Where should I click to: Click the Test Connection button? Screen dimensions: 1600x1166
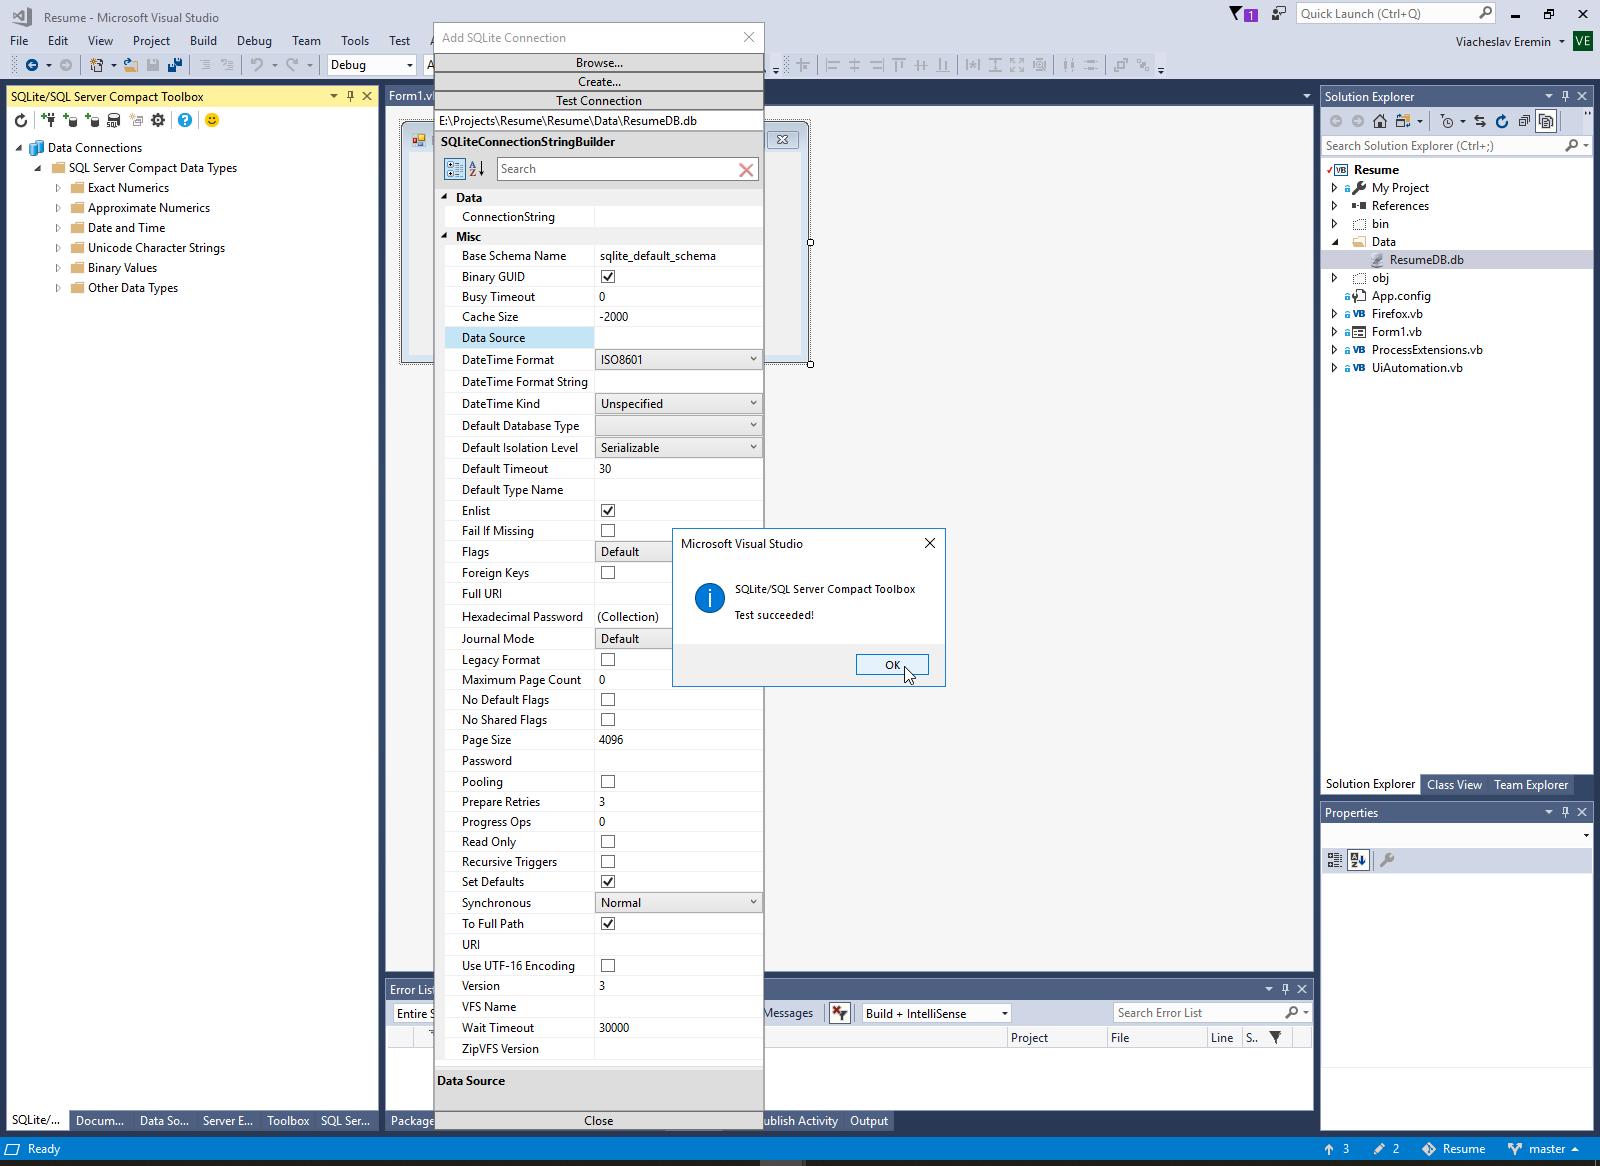(599, 101)
